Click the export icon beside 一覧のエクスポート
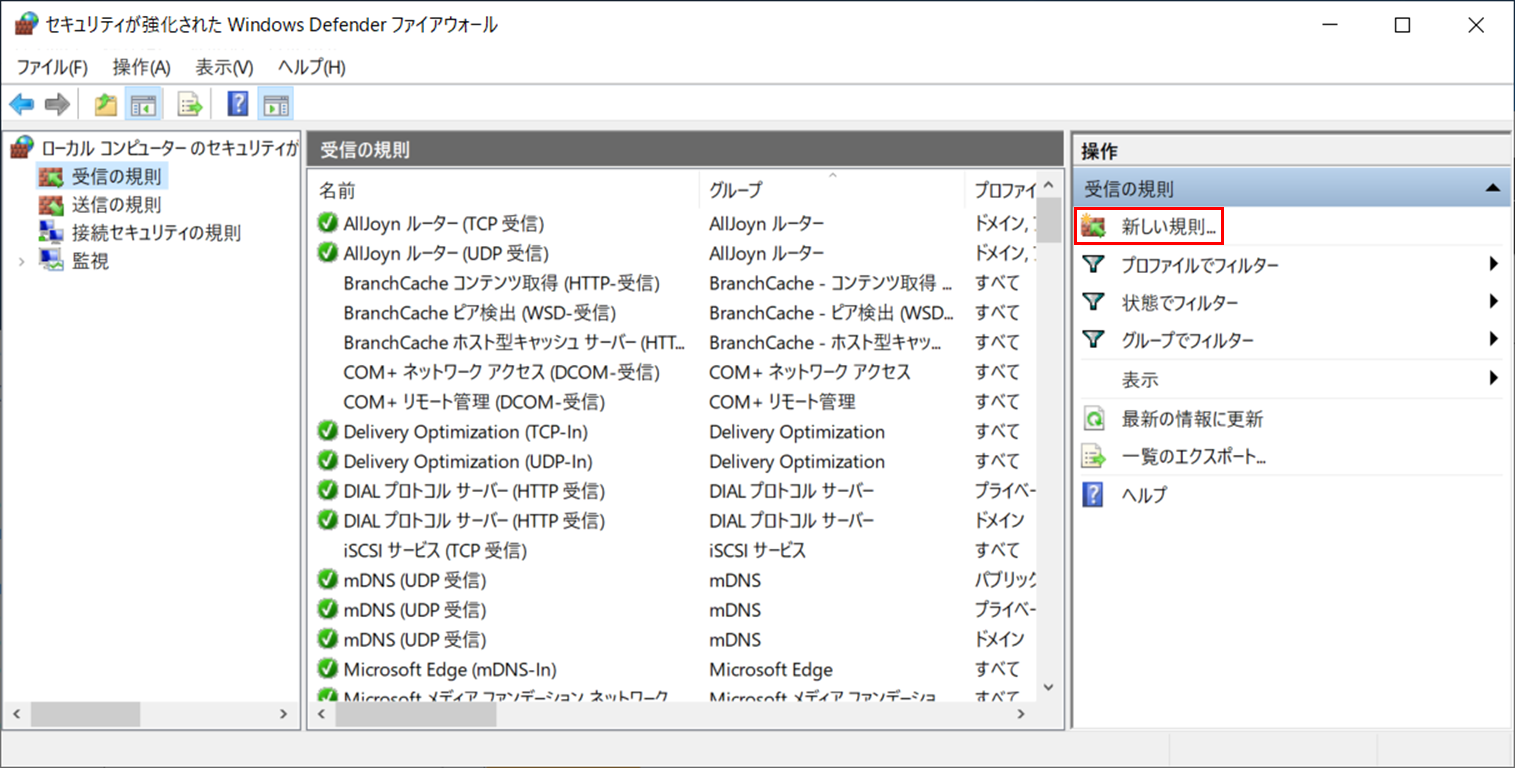Viewport: 1515px width, 768px height. pyautogui.click(x=1094, y=457)
